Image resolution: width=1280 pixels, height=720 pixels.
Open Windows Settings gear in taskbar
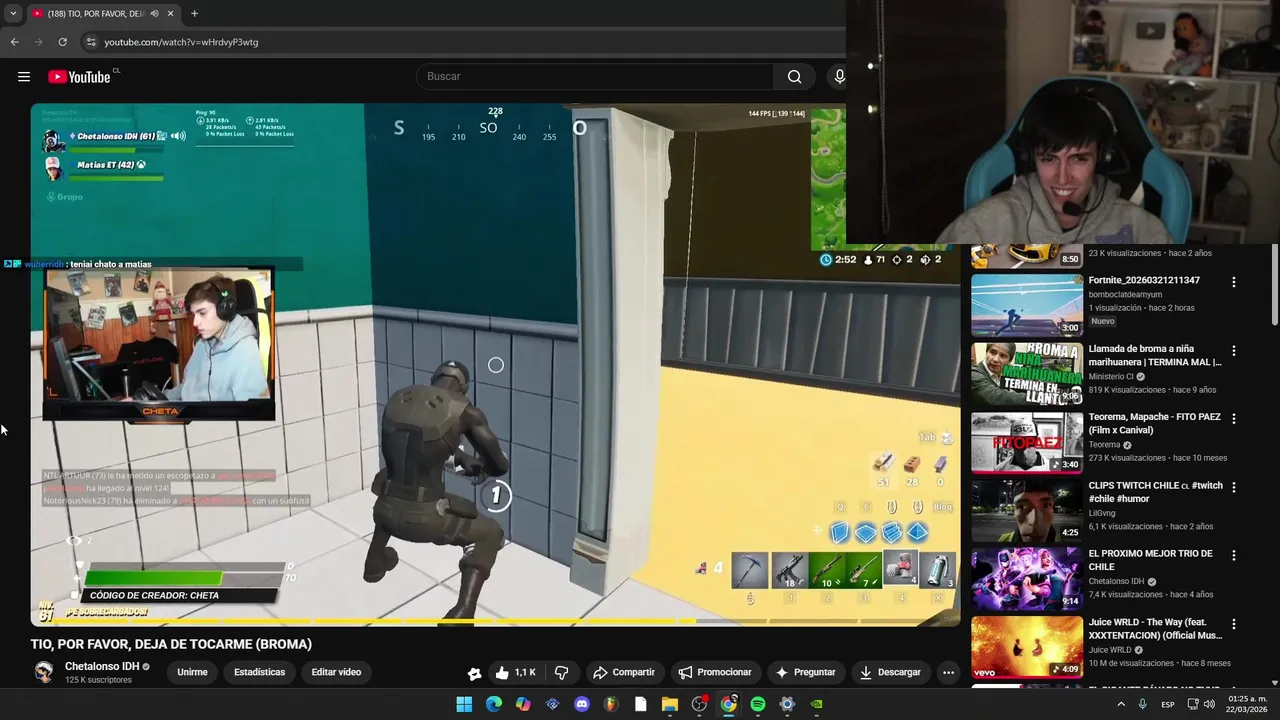(x=787, y=704)
